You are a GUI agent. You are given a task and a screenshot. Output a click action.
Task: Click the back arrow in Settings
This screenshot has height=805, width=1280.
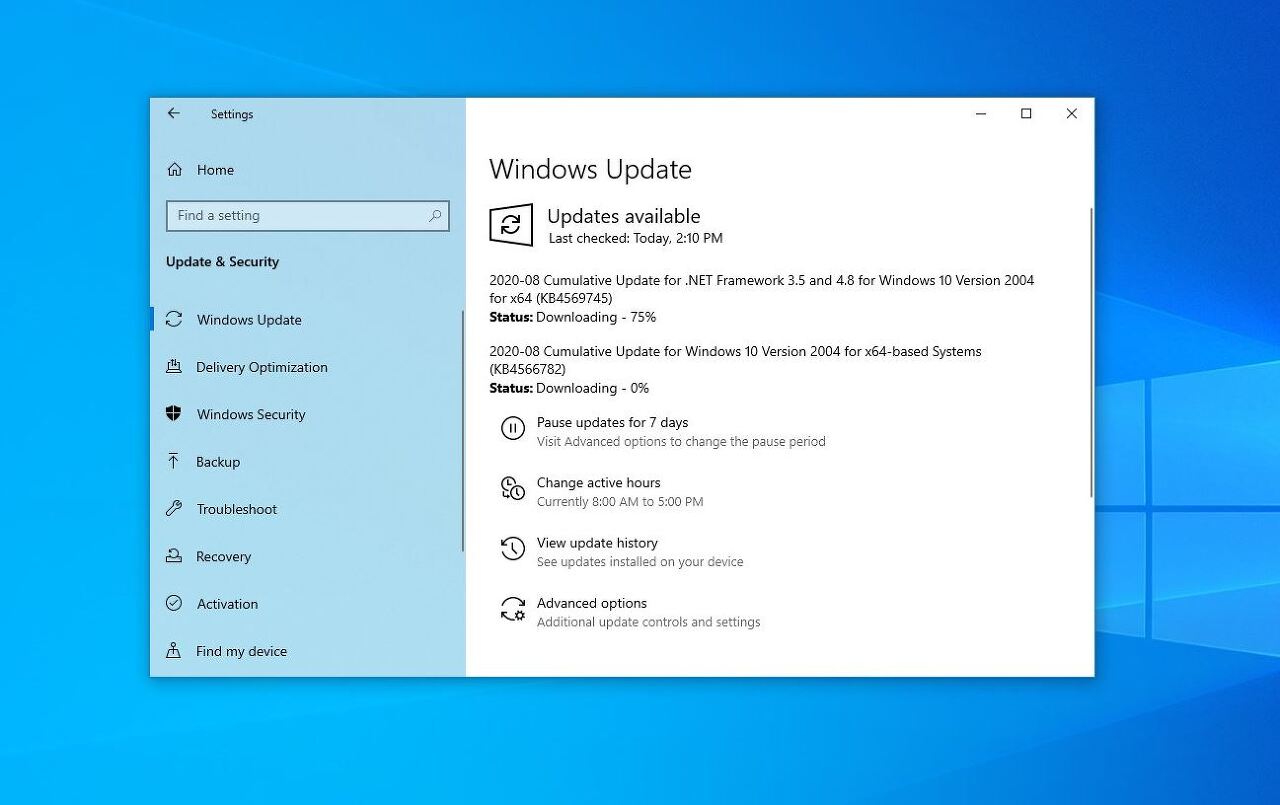click(174, 114)
